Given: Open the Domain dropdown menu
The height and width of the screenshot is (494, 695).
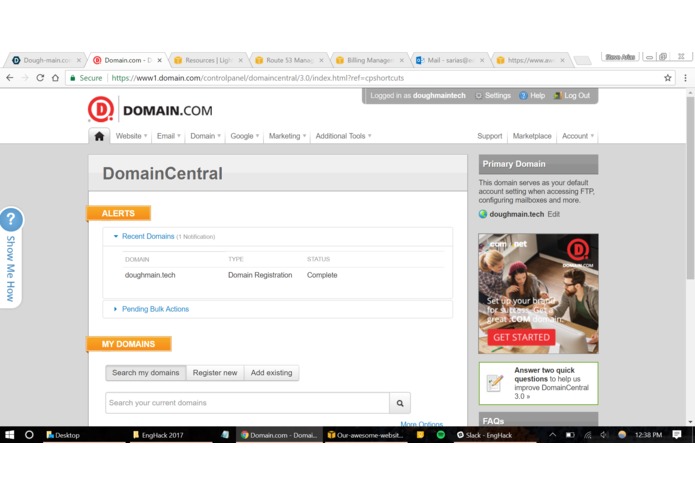Looking at the screenshot, I should tap(205, 136).
